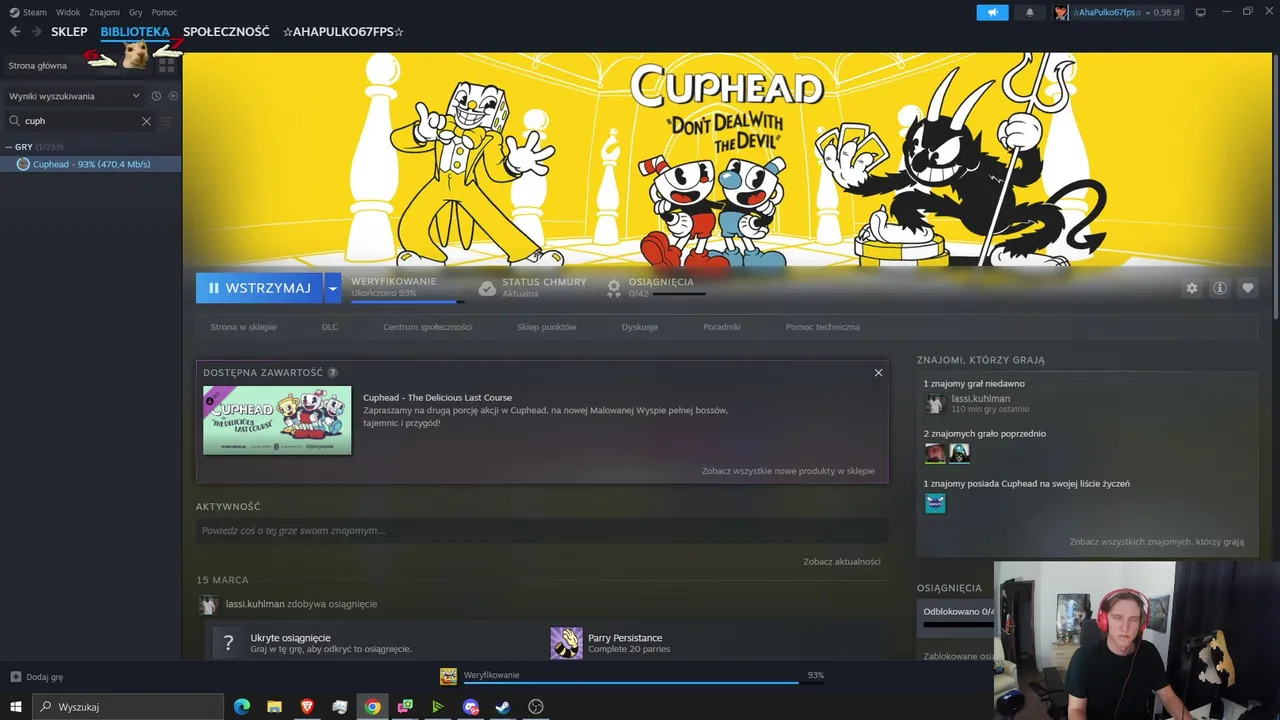Viewport: 1280px width, 720px height.
Task: Close the Dostępna zawartość panel
Action: (x=878, y=373)
